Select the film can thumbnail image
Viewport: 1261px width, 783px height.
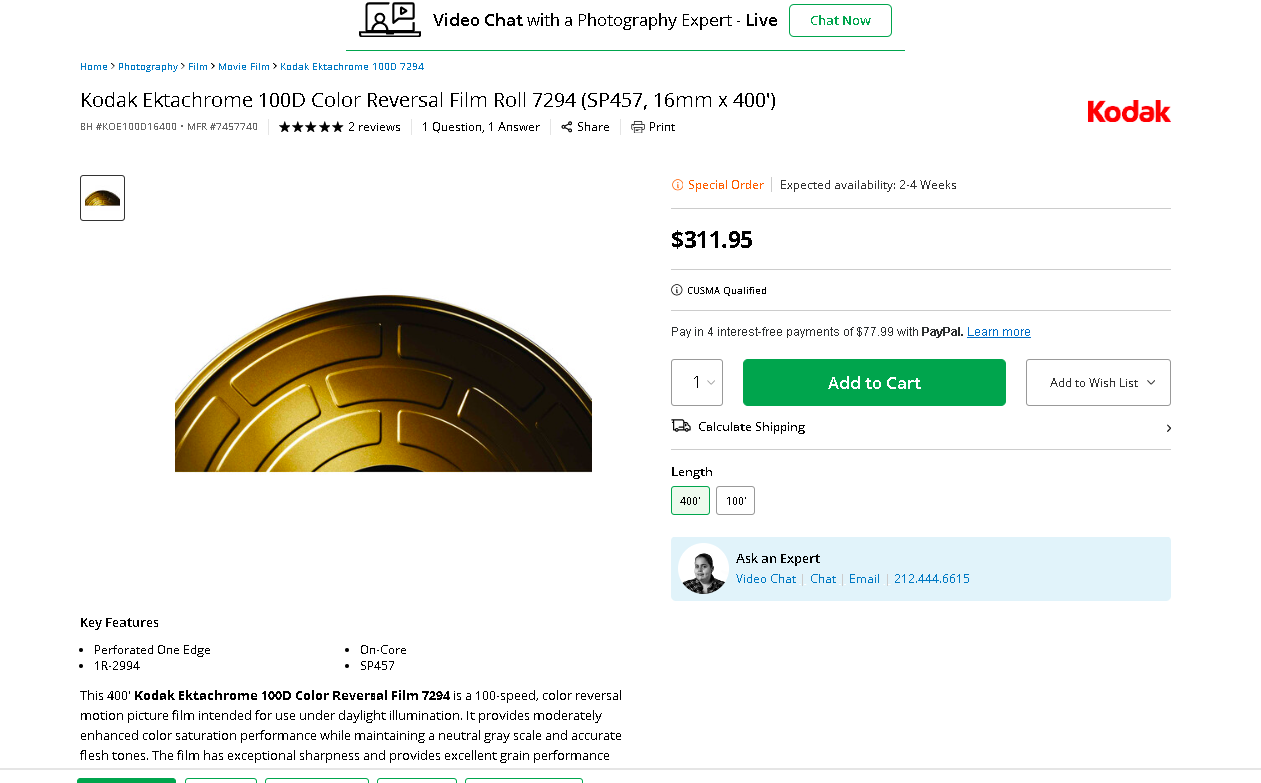click(x=102, y=198)
